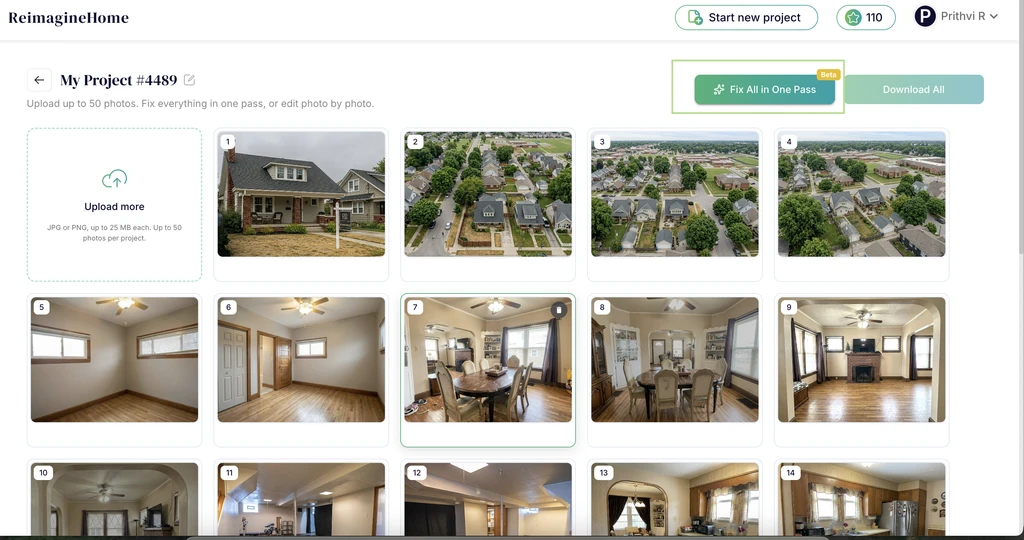1024x540 pixels.
Task: Open the 110 credits counter
Action: pos(865,18)
